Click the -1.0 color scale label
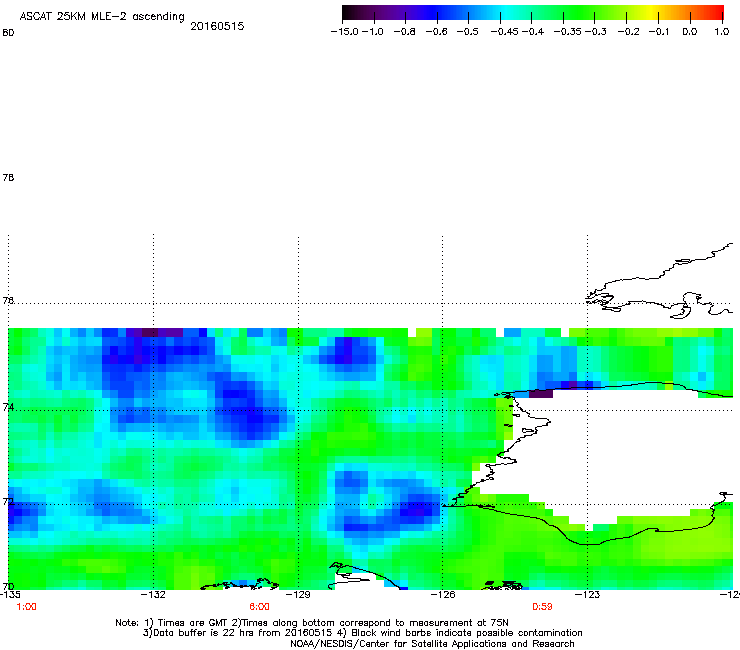 [x=372, y=32]
